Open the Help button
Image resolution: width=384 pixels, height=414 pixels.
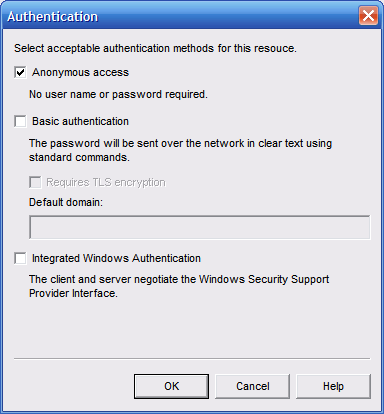pos(333,386)
